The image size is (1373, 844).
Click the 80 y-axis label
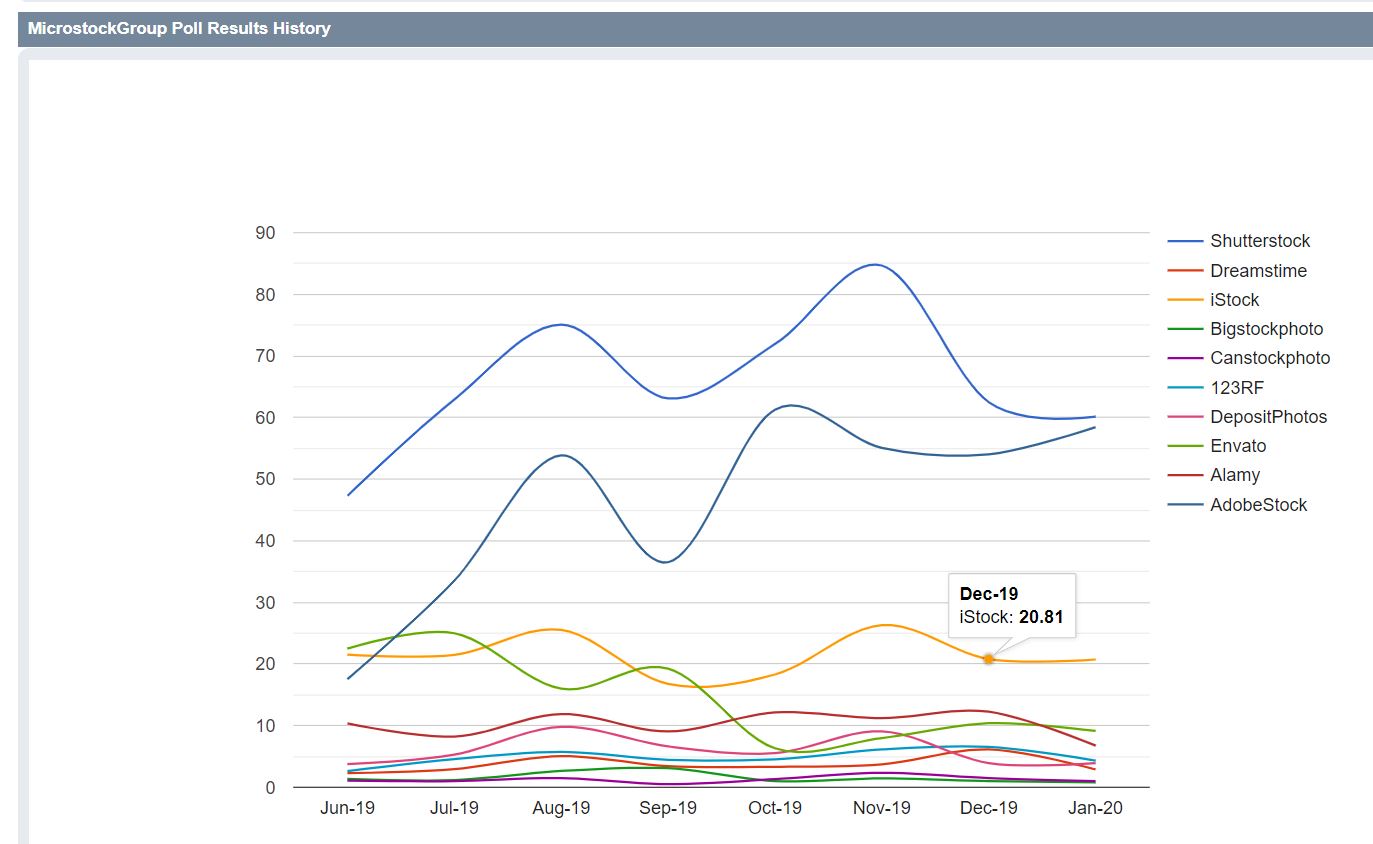click(266, 295)
